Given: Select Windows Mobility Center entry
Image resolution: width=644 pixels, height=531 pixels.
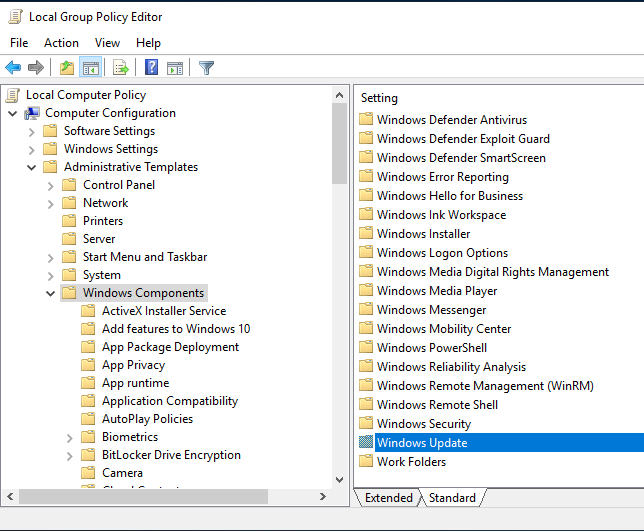Looking at the screenshot, I should [444, 329].
